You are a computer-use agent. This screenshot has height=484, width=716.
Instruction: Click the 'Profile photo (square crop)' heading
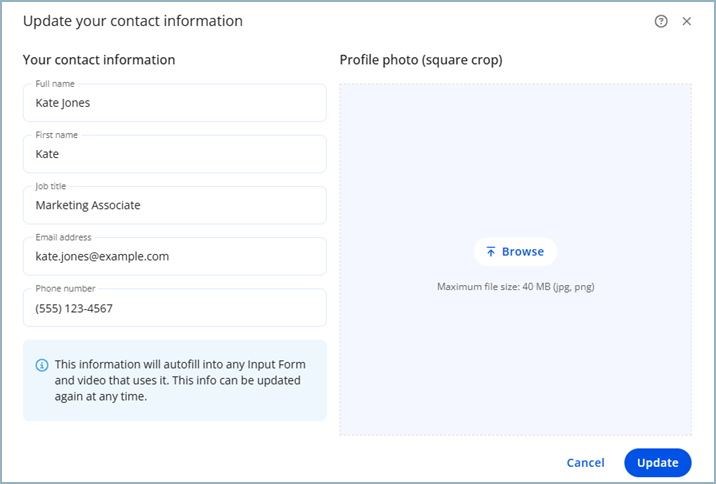click(x=420, y=60)
